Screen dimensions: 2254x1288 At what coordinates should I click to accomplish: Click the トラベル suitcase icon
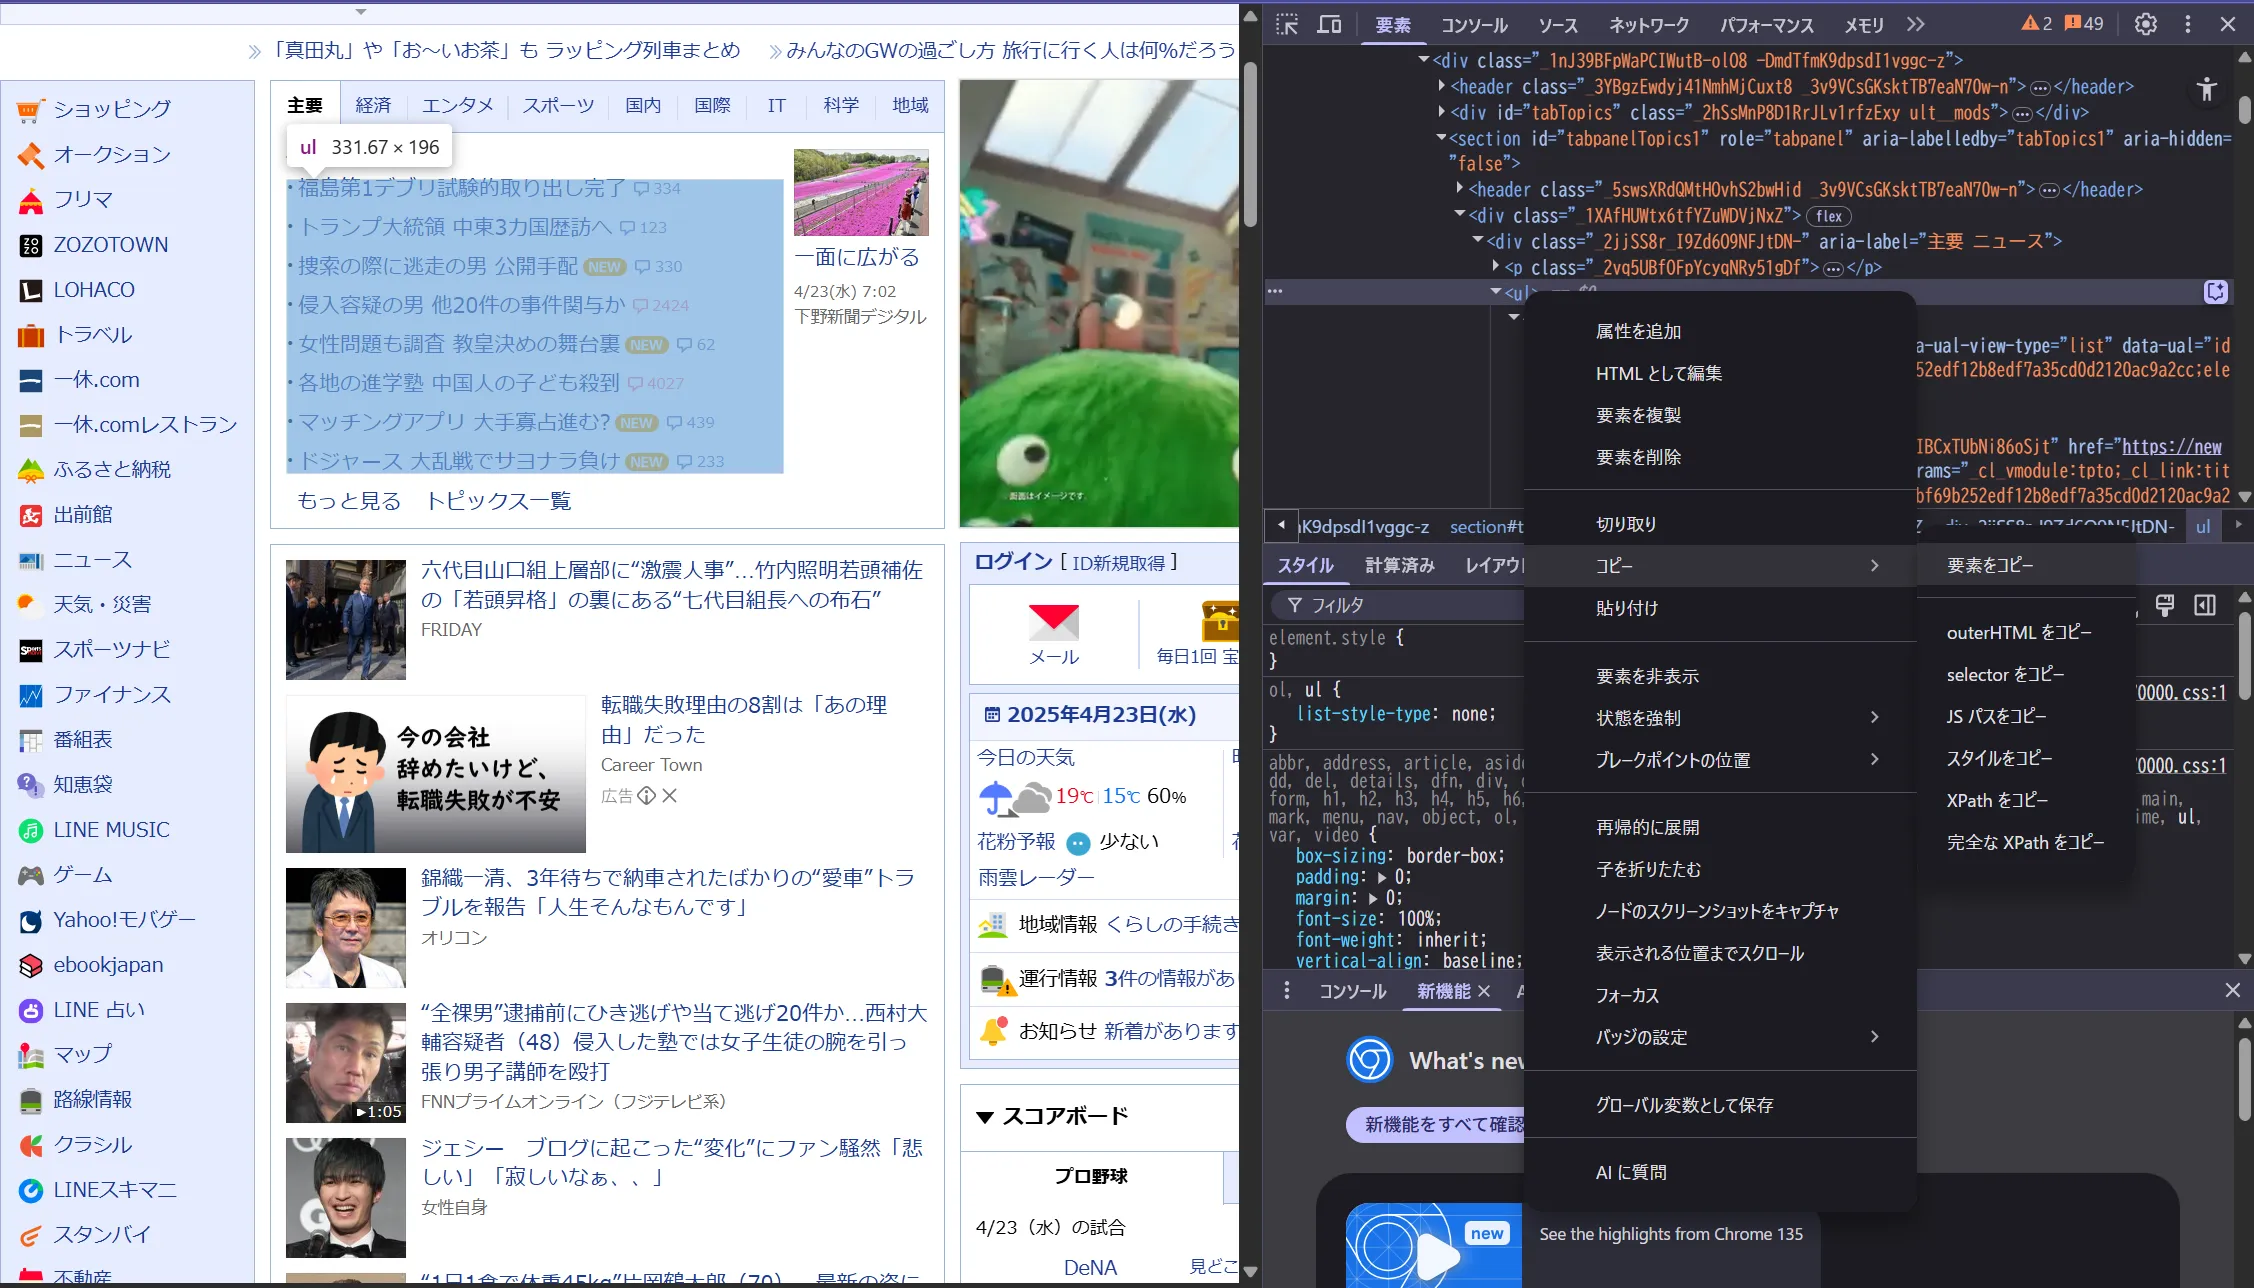[x=31, y=335]
